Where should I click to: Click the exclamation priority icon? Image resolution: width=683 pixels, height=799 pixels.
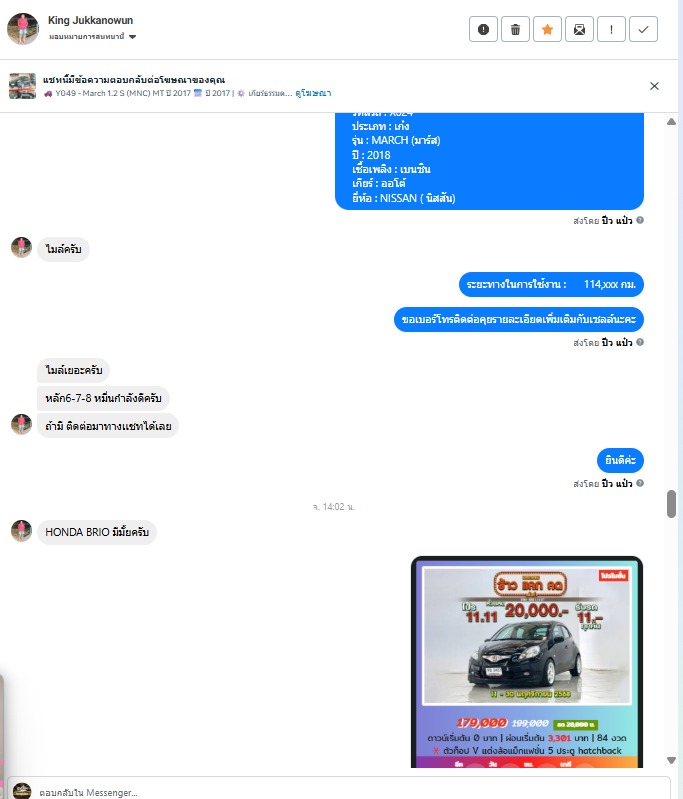click(611, 29)
